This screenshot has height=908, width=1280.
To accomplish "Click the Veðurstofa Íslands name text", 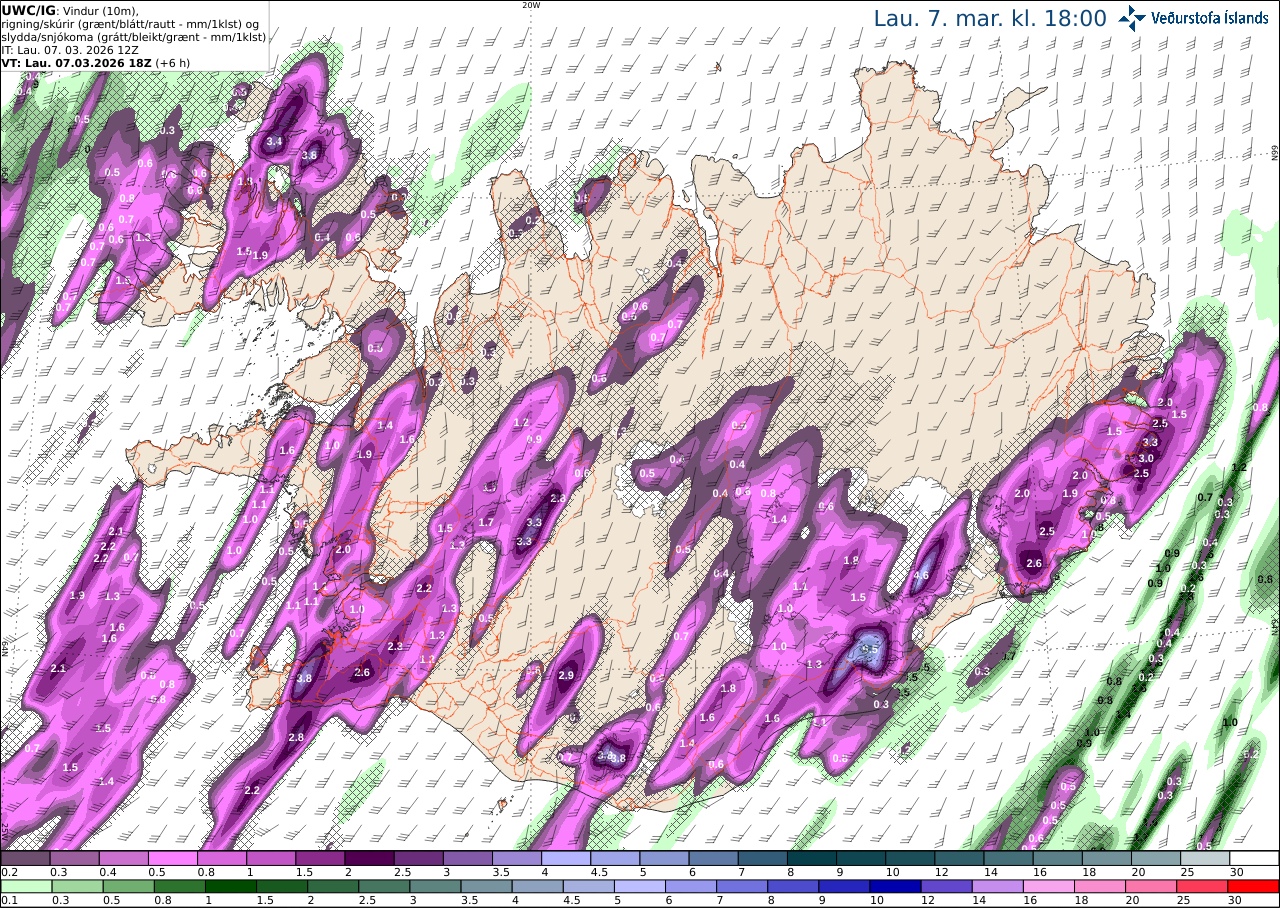I will coord(1209,18).
